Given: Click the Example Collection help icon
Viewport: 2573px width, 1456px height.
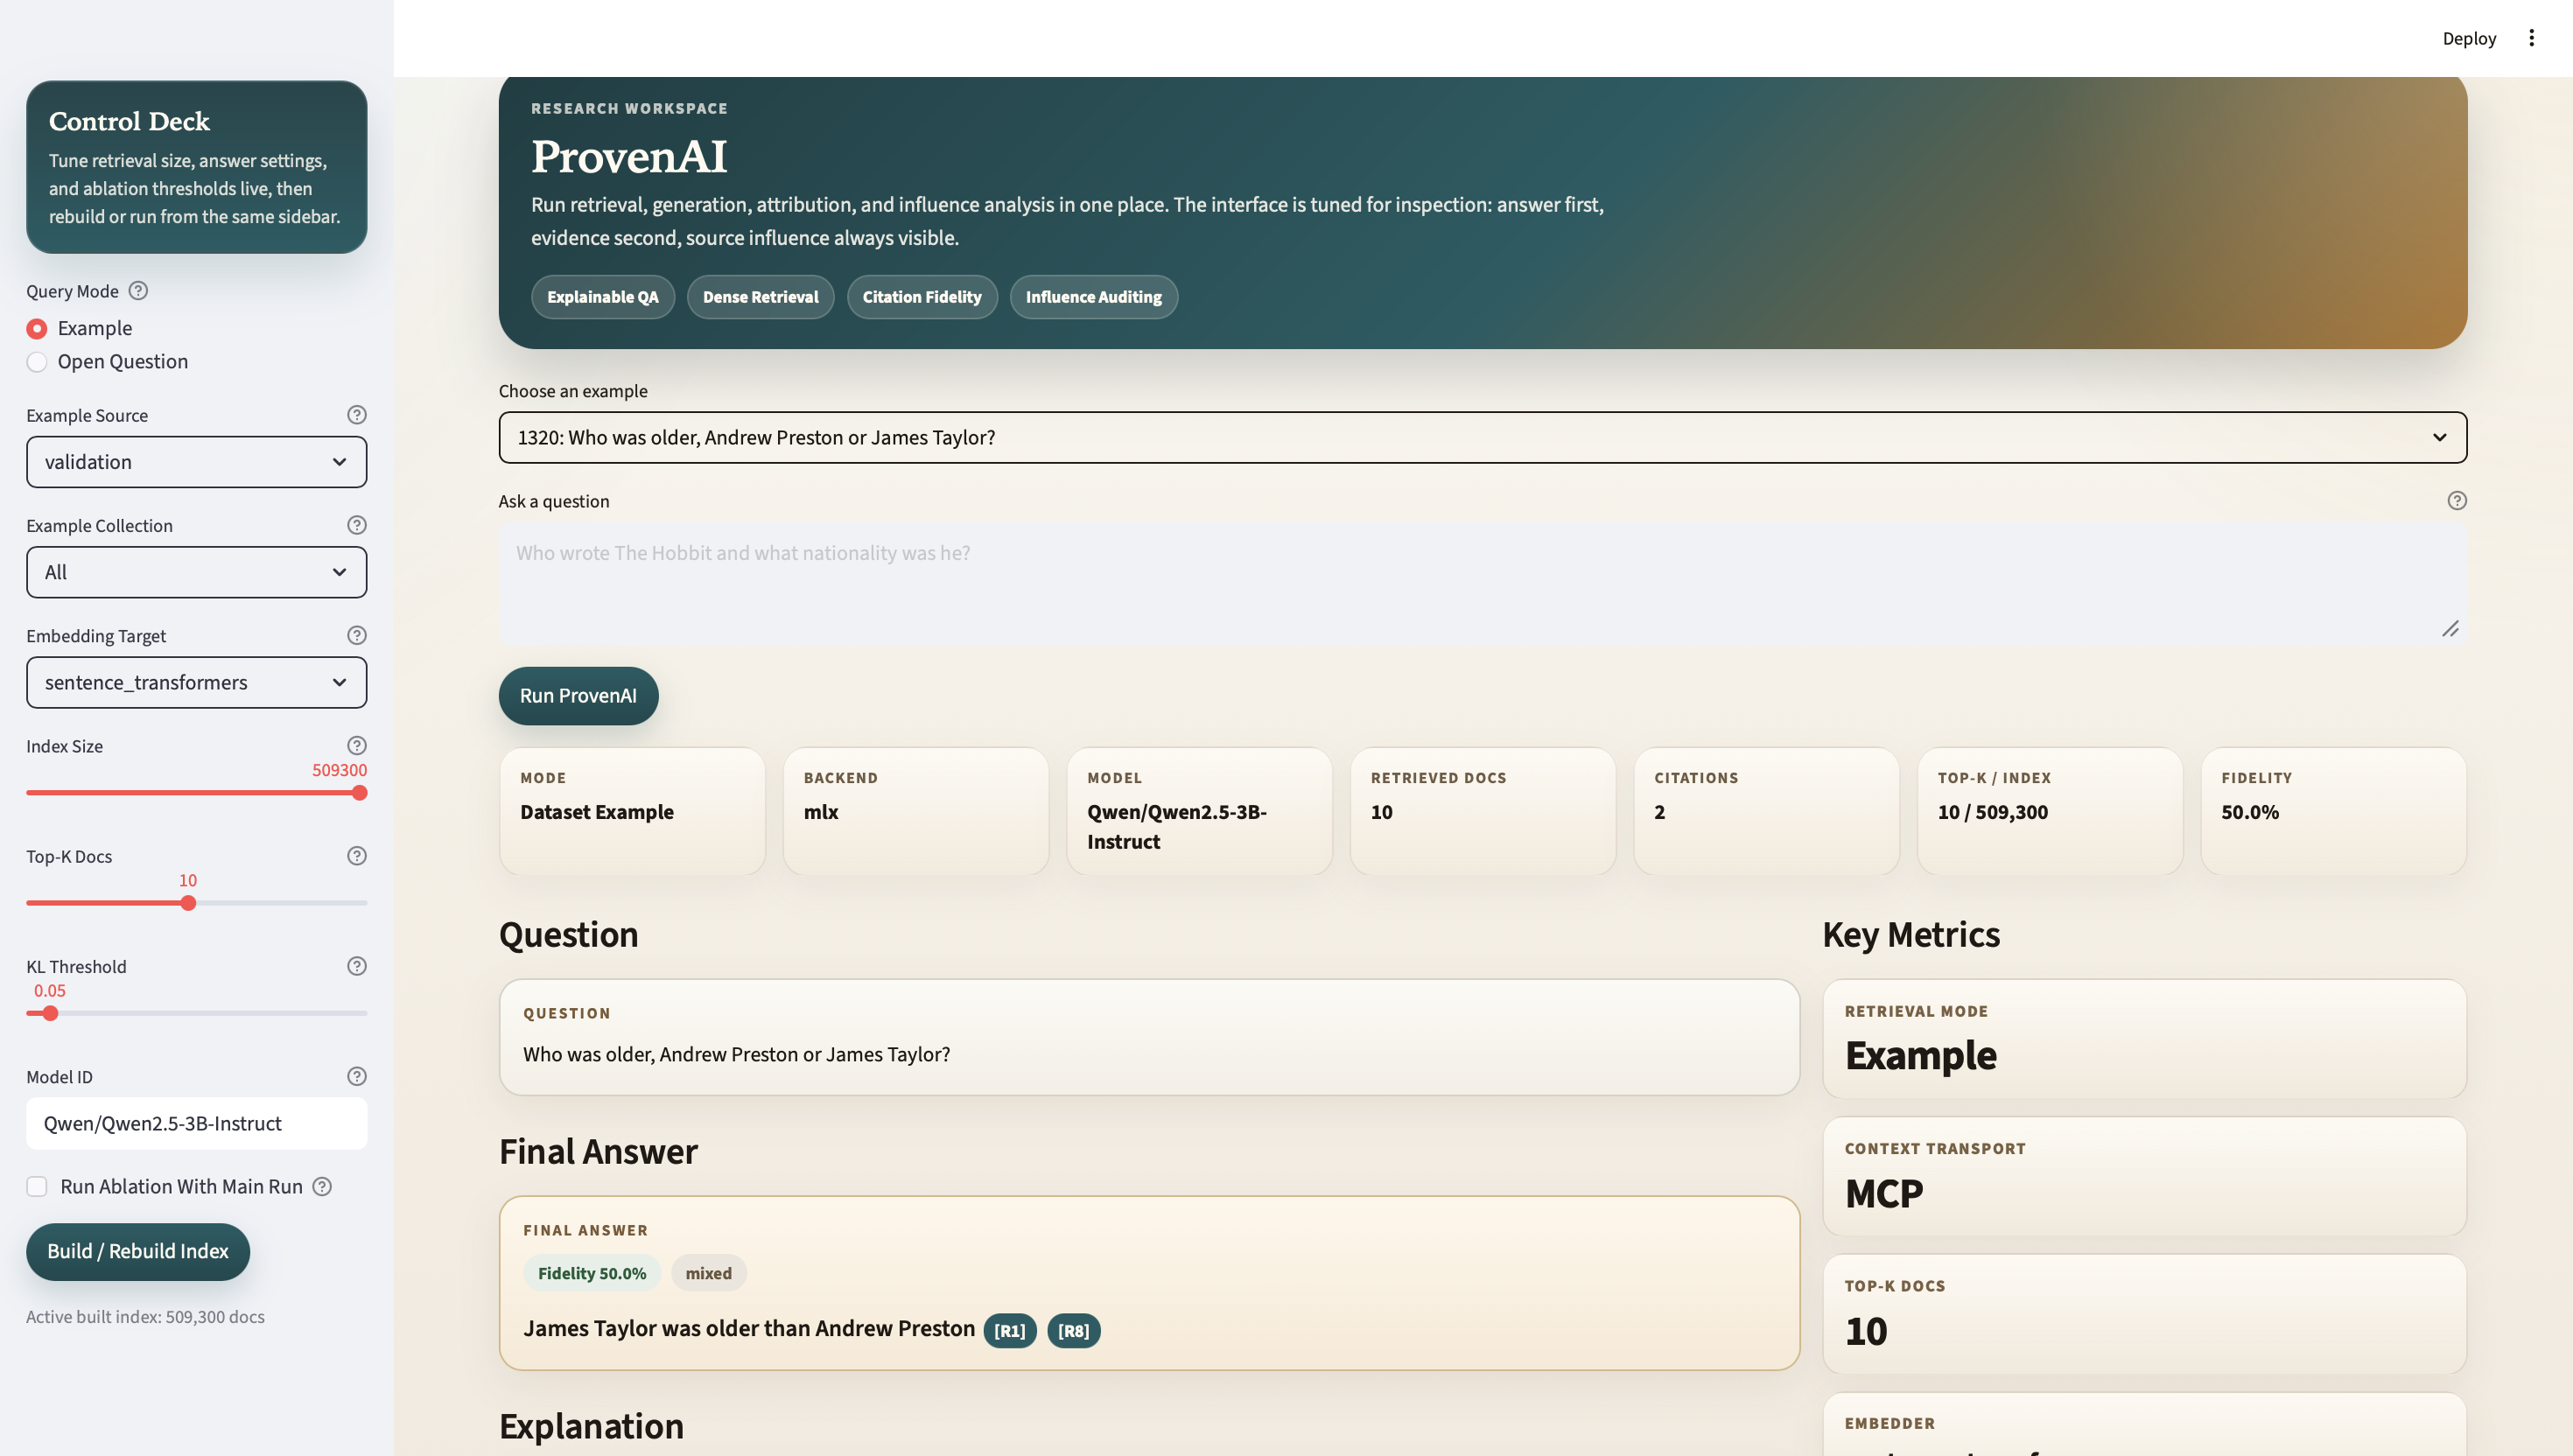Looking at the screenshot, I should coord(357,525).
